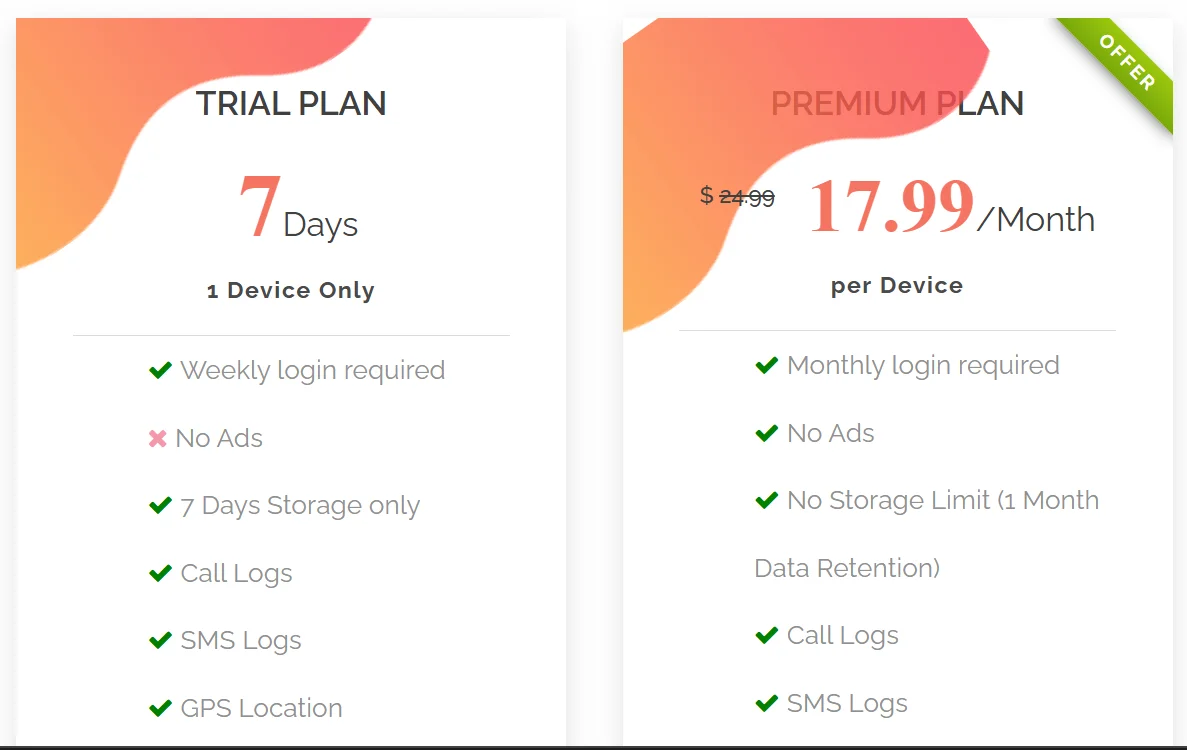Click the checkmark next to 7 Days Storage only
The height and width of the screenshot is (750, 1187).
(160, 506)
